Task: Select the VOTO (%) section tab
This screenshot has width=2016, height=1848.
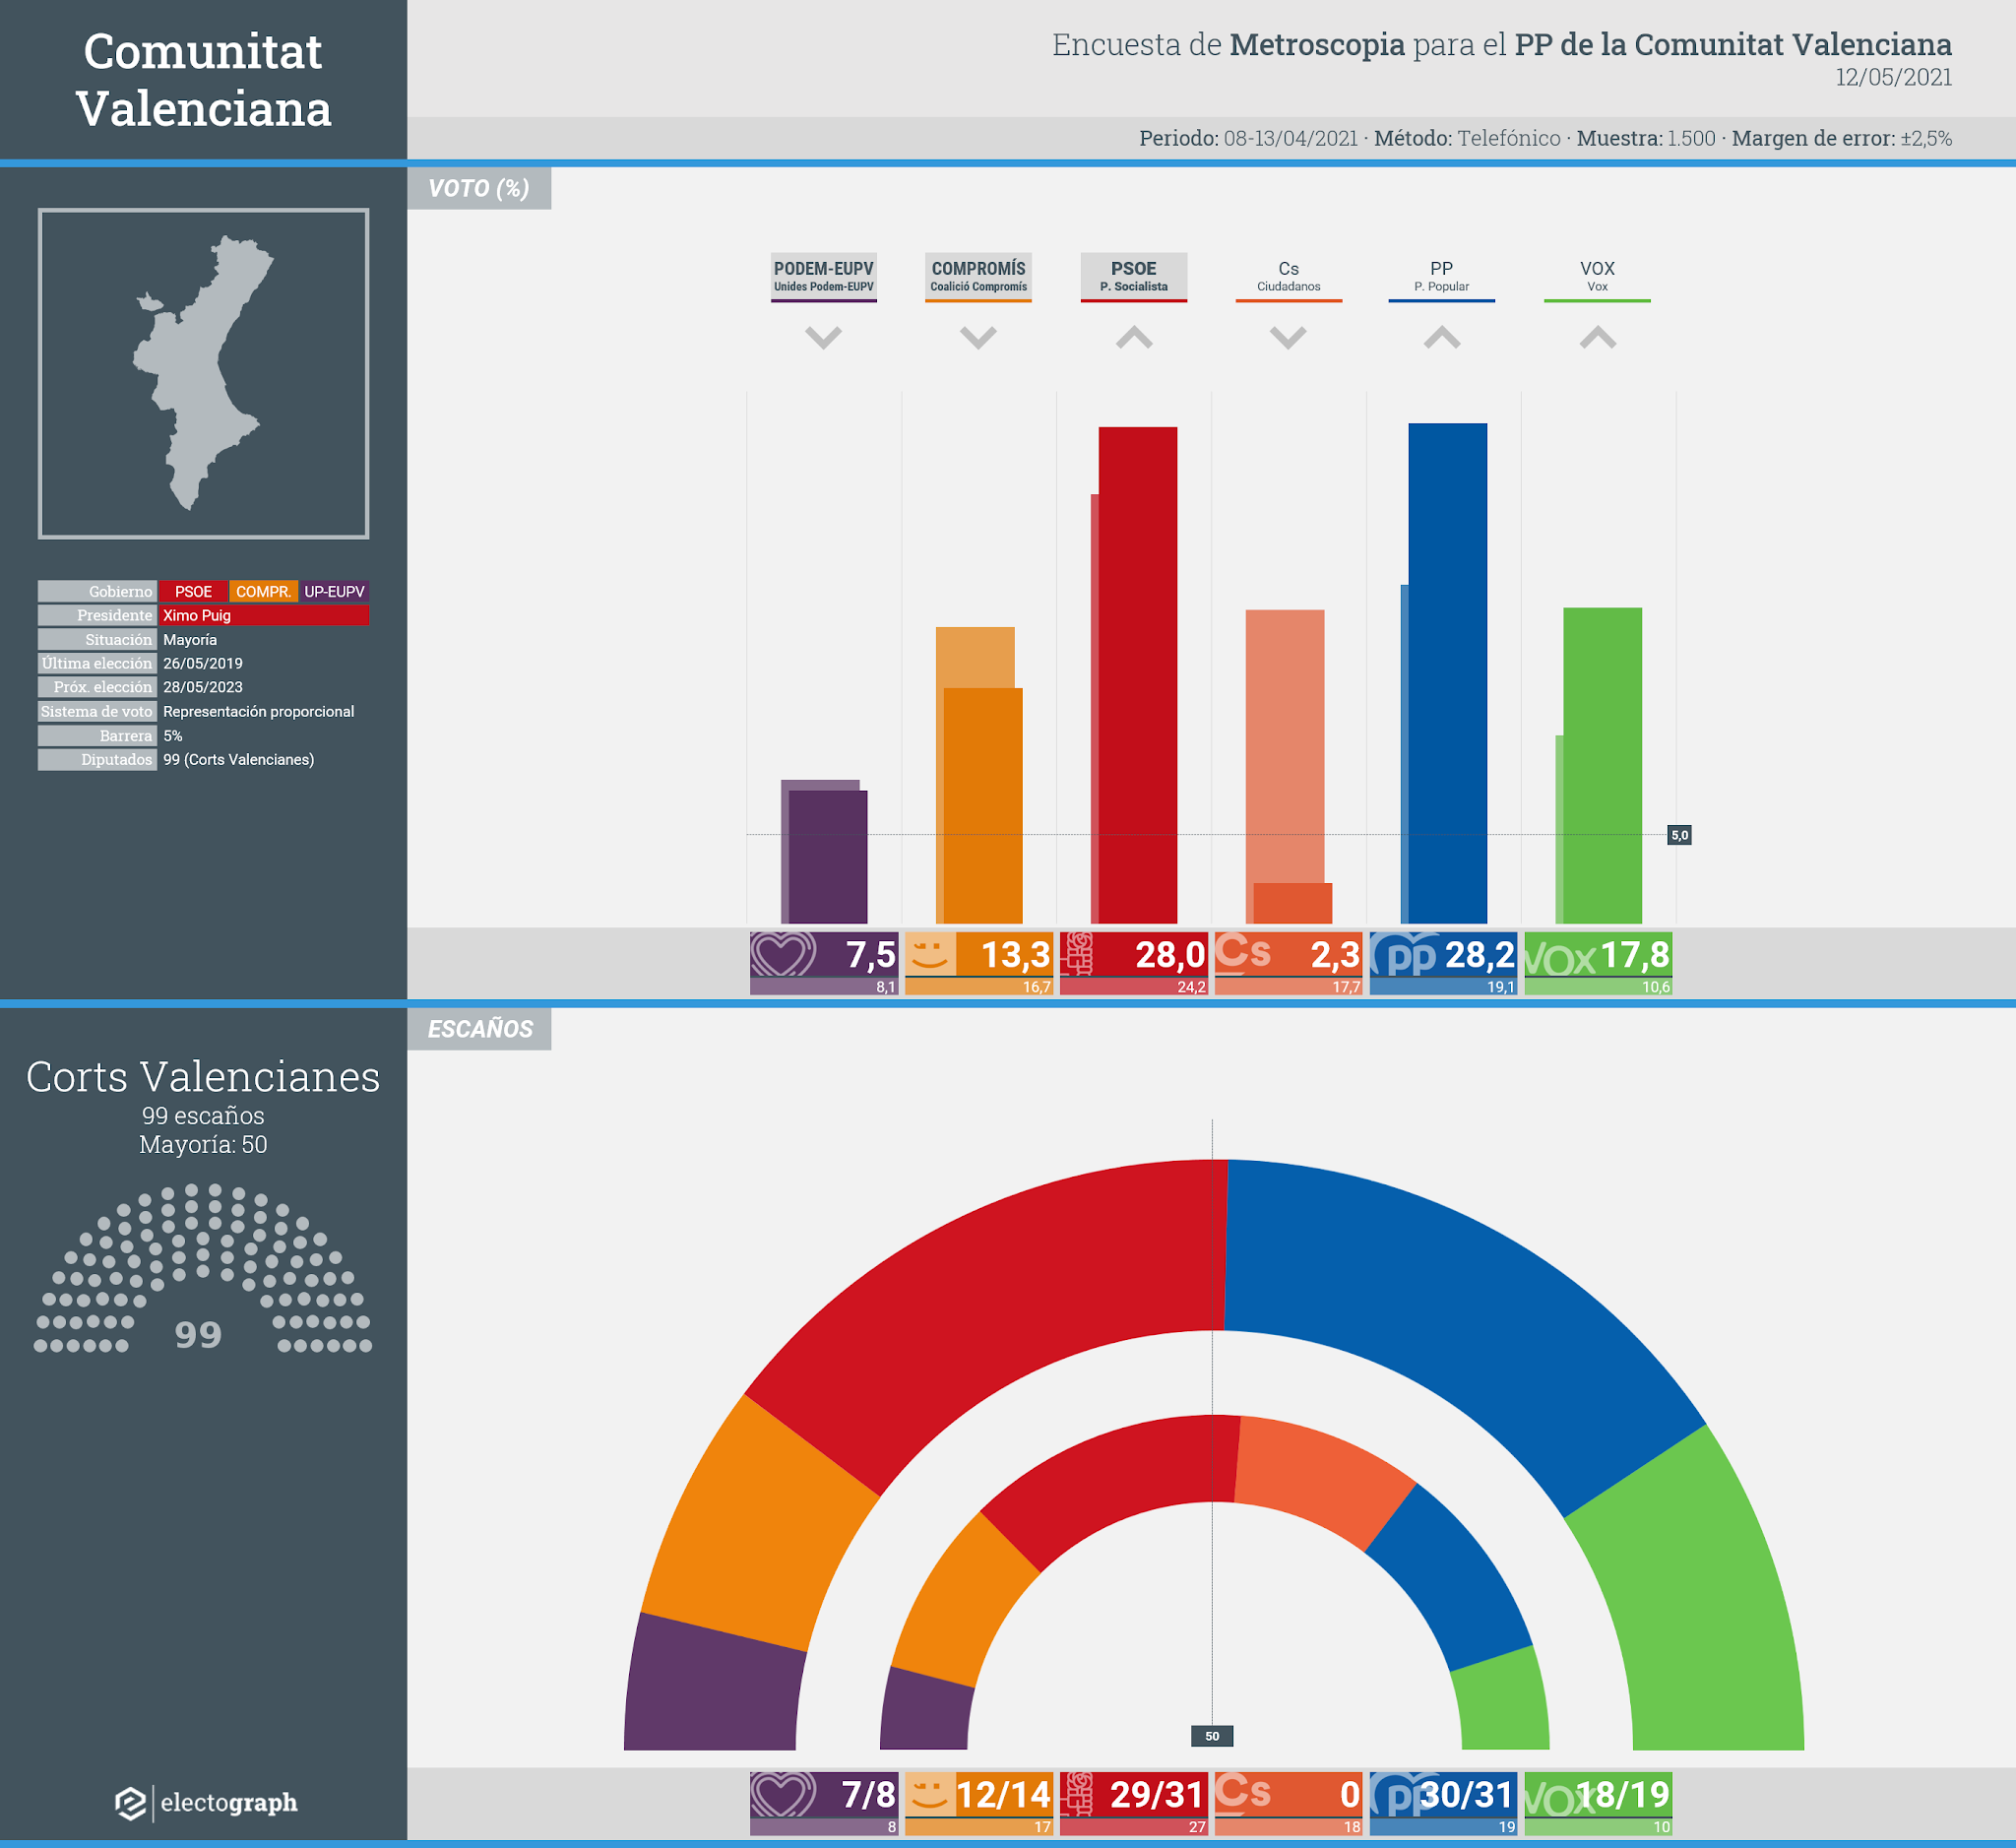Action: pos(479,188)
